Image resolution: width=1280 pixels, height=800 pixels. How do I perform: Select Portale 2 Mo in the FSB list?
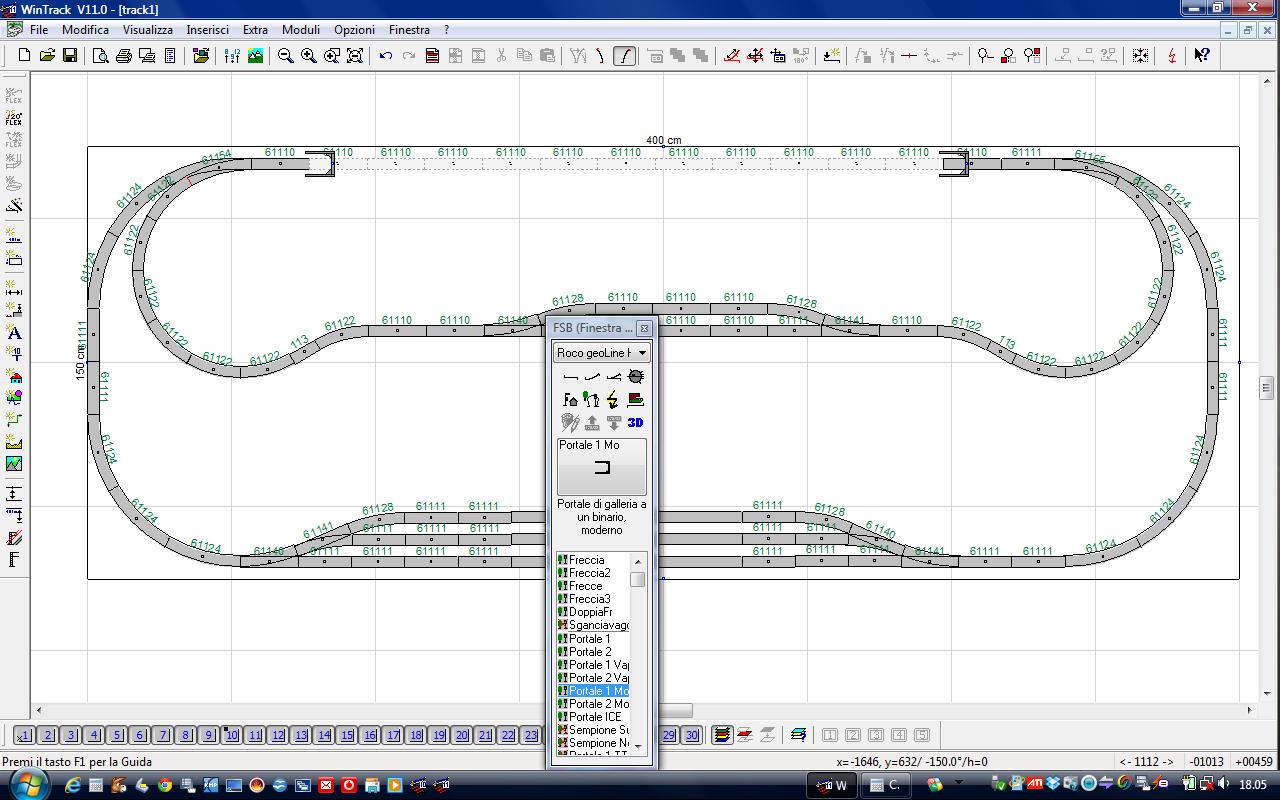593,704
